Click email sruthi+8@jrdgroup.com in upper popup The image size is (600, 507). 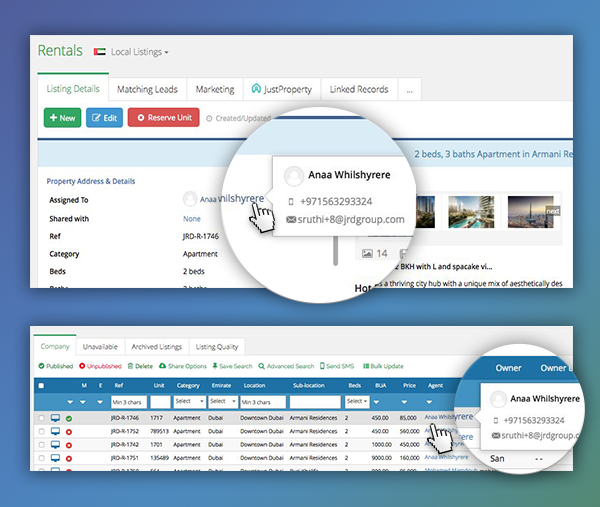[351, 220]
